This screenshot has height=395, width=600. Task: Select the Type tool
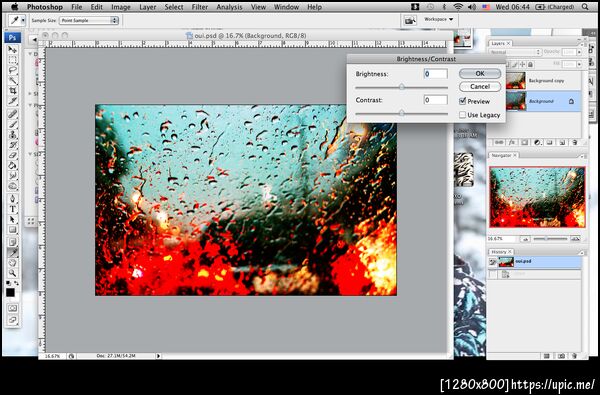13,209
